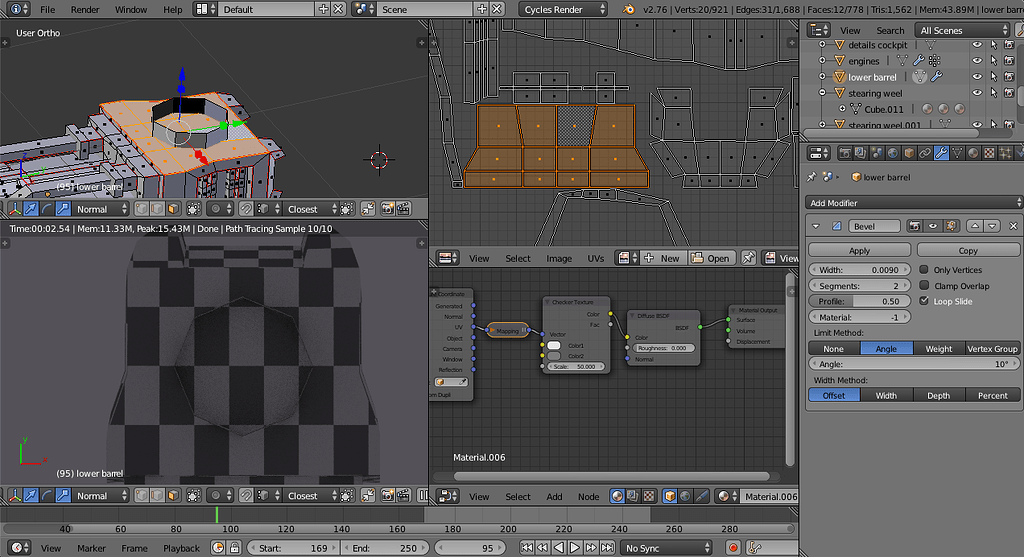The image size is (1024, 557).
Task: Click the Apply modifier button
Action: (x=859, y=251)
